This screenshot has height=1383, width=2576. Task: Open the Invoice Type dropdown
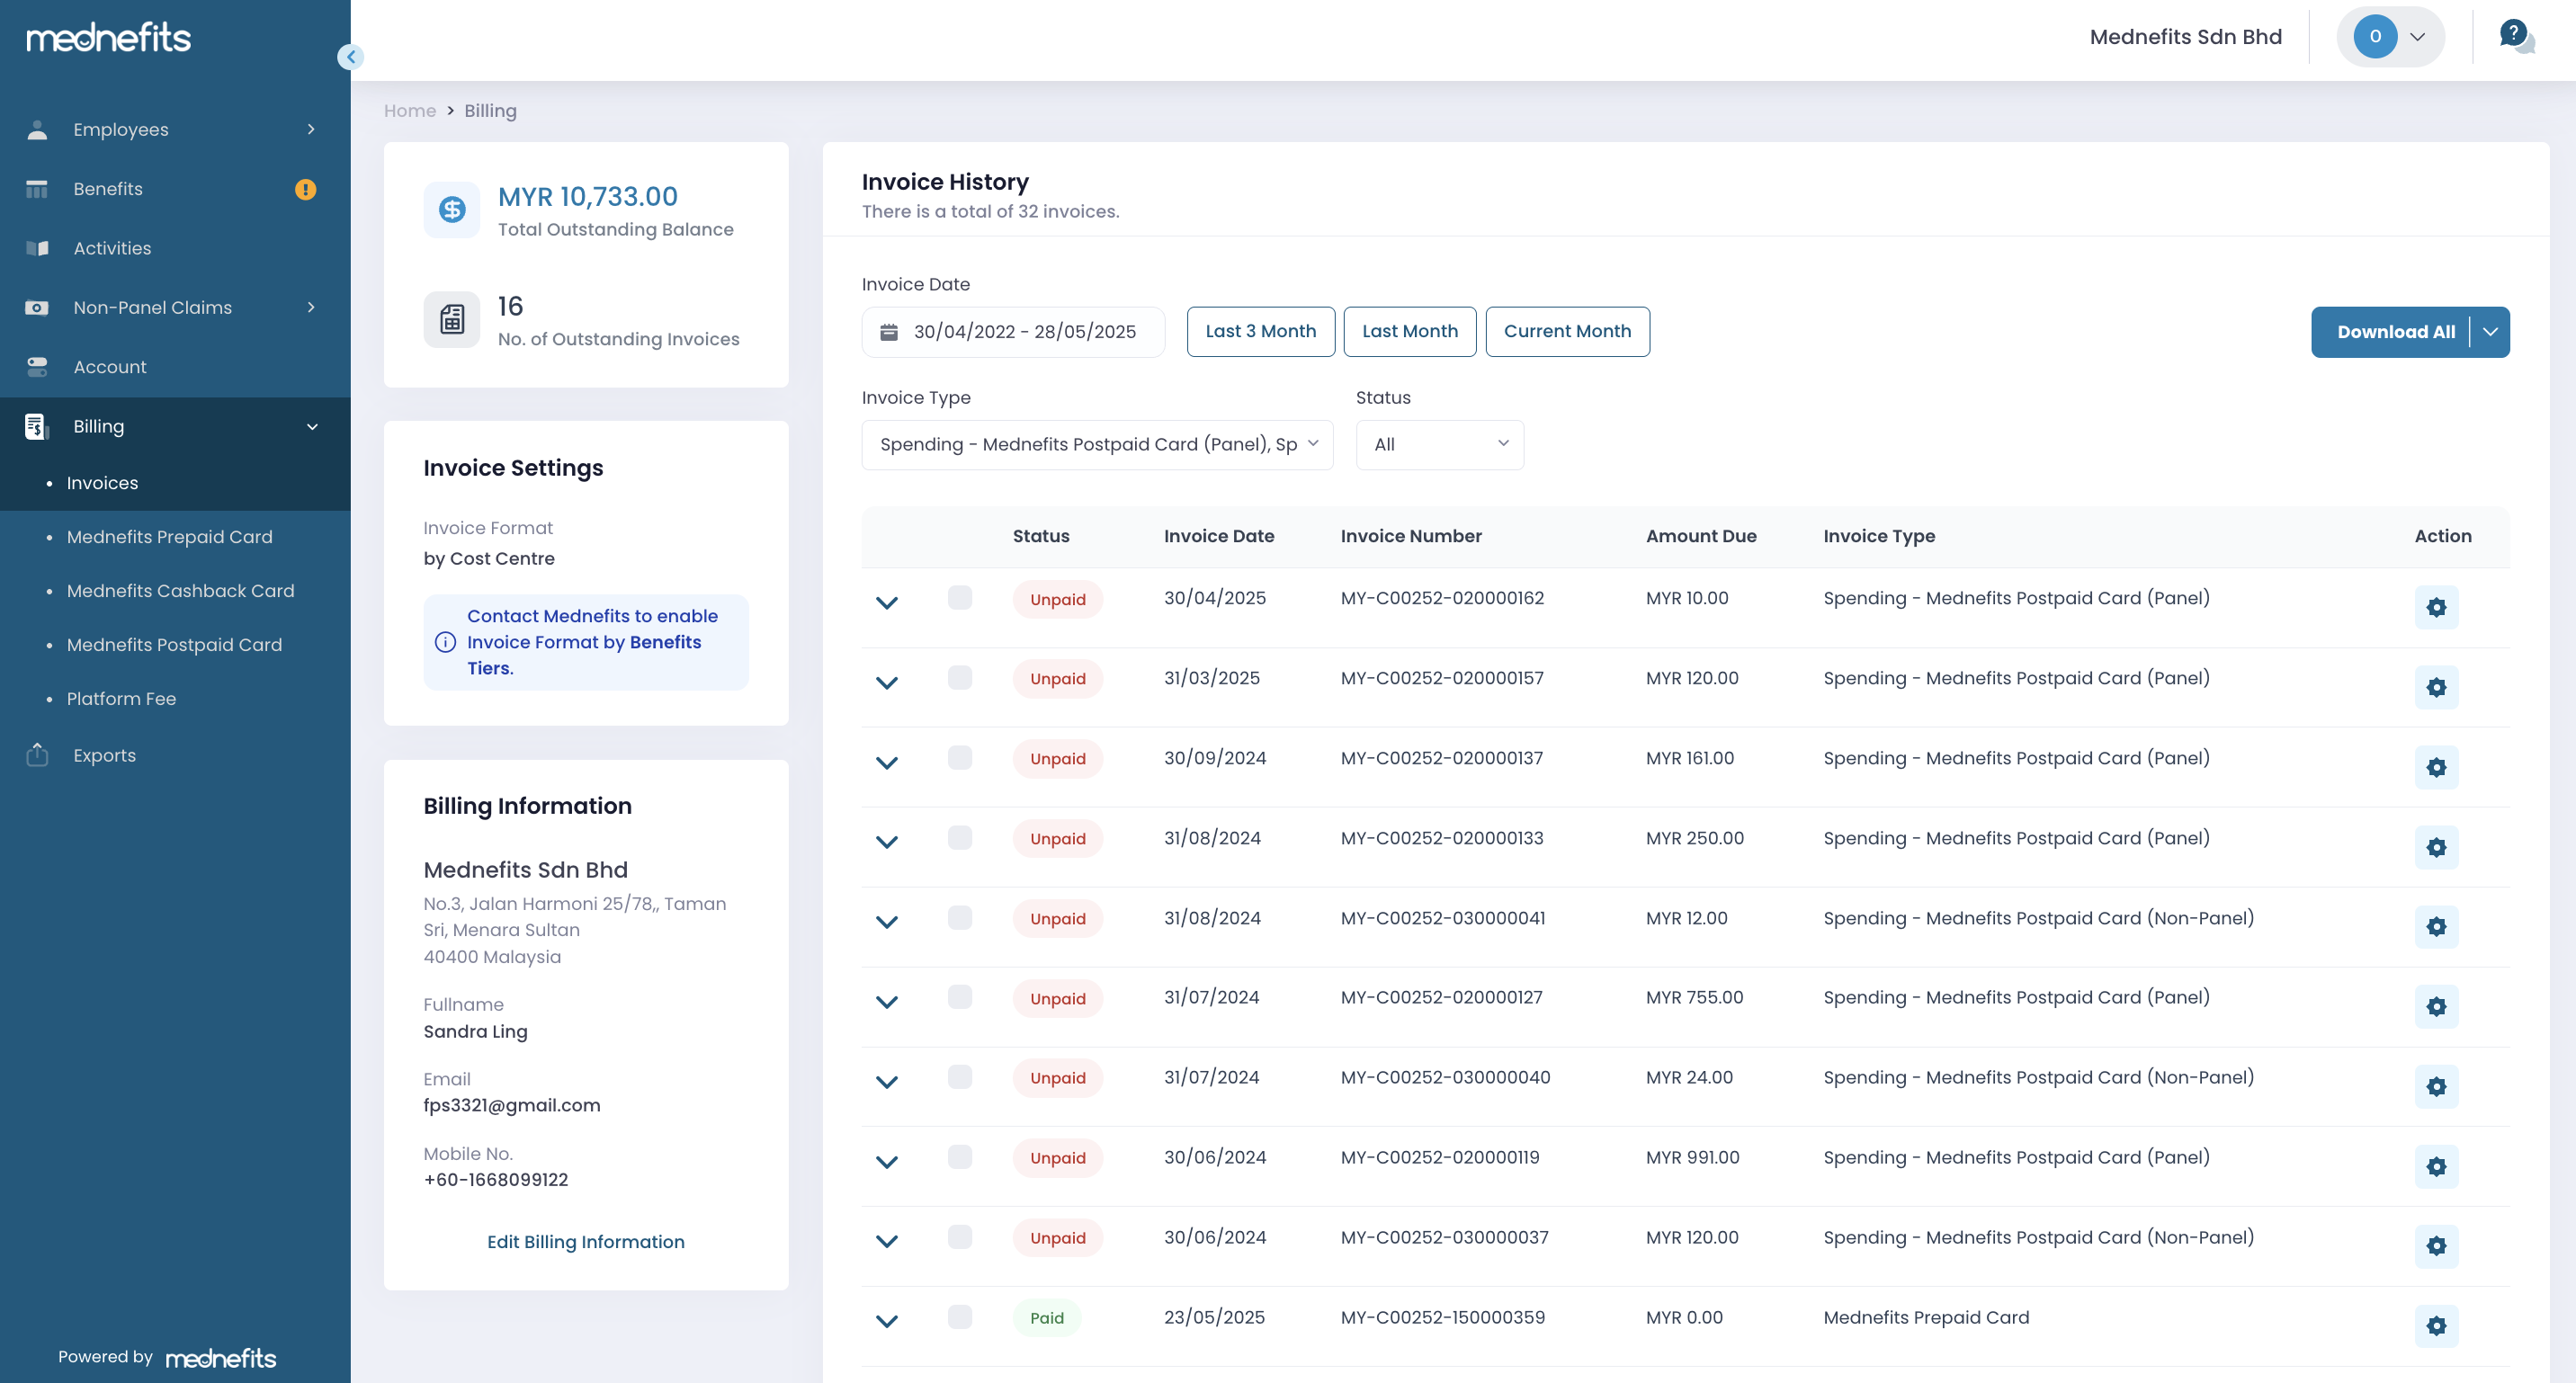(x=1097, y=444)
